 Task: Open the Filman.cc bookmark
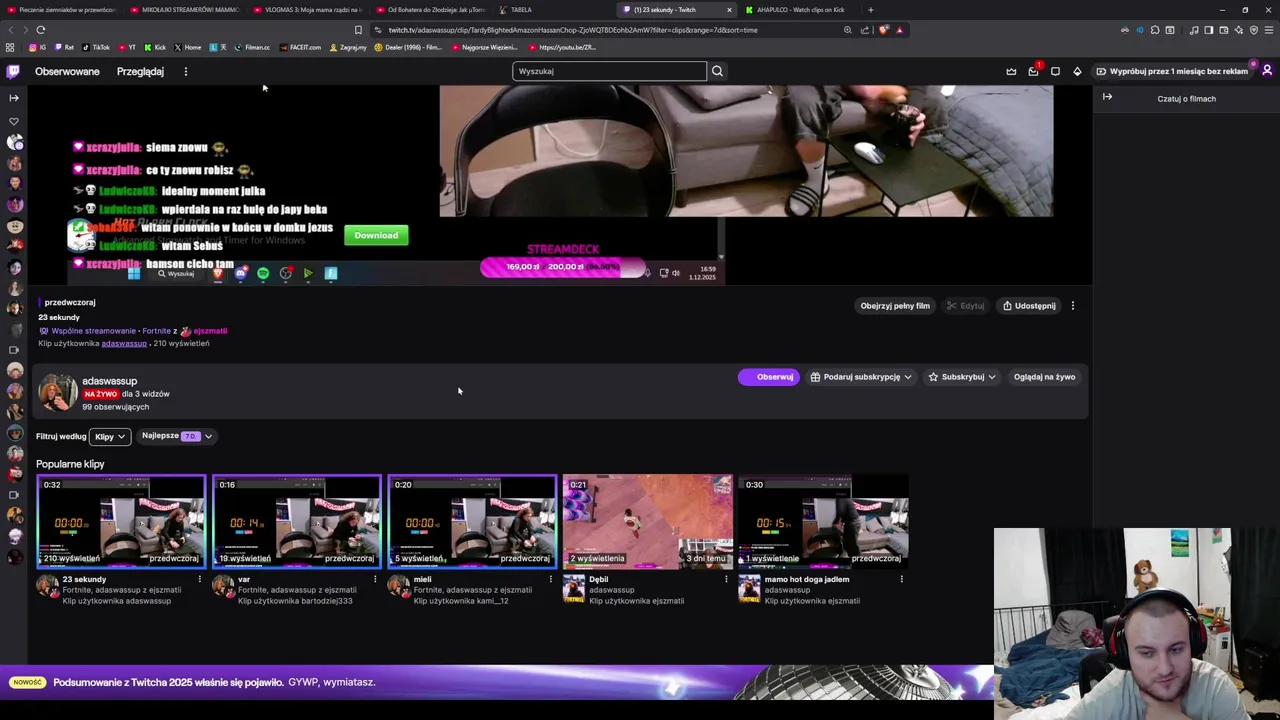[x=252, y=47]
